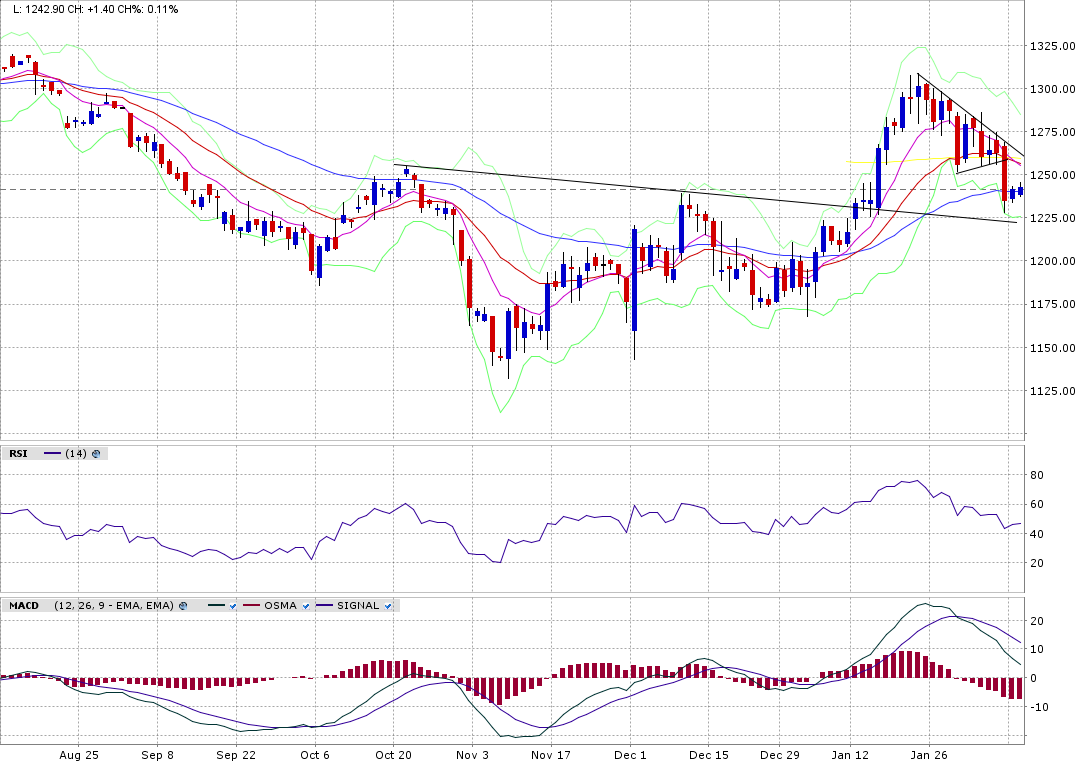Click the RSI period (14) text

tap(76, 454)
